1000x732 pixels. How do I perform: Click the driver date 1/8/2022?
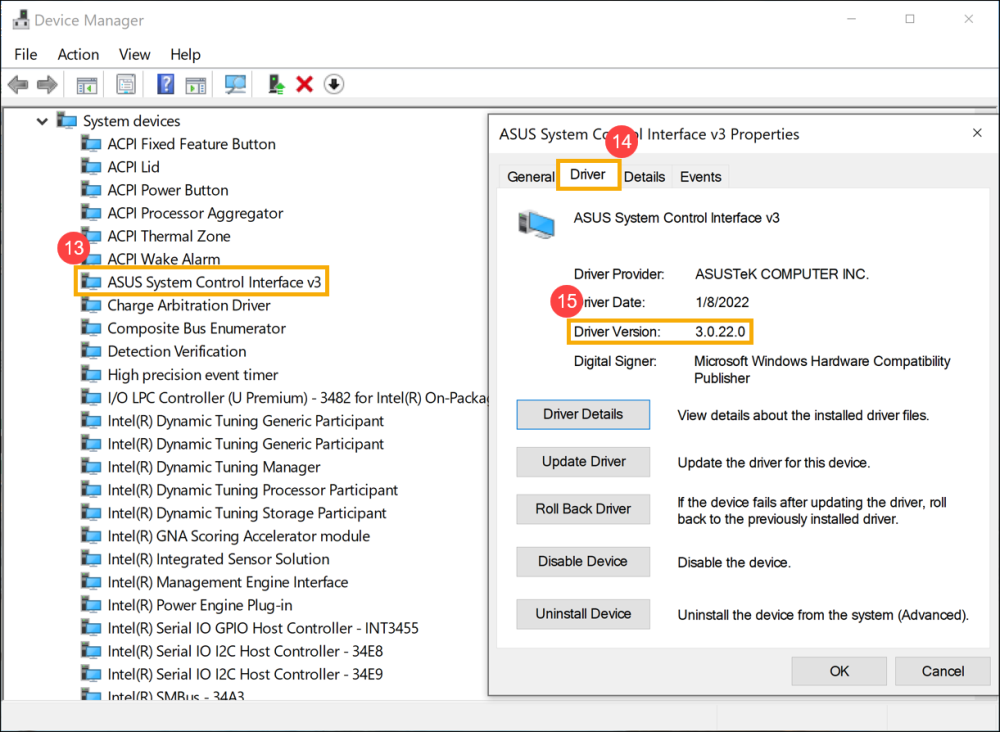[x=722, y=302]
